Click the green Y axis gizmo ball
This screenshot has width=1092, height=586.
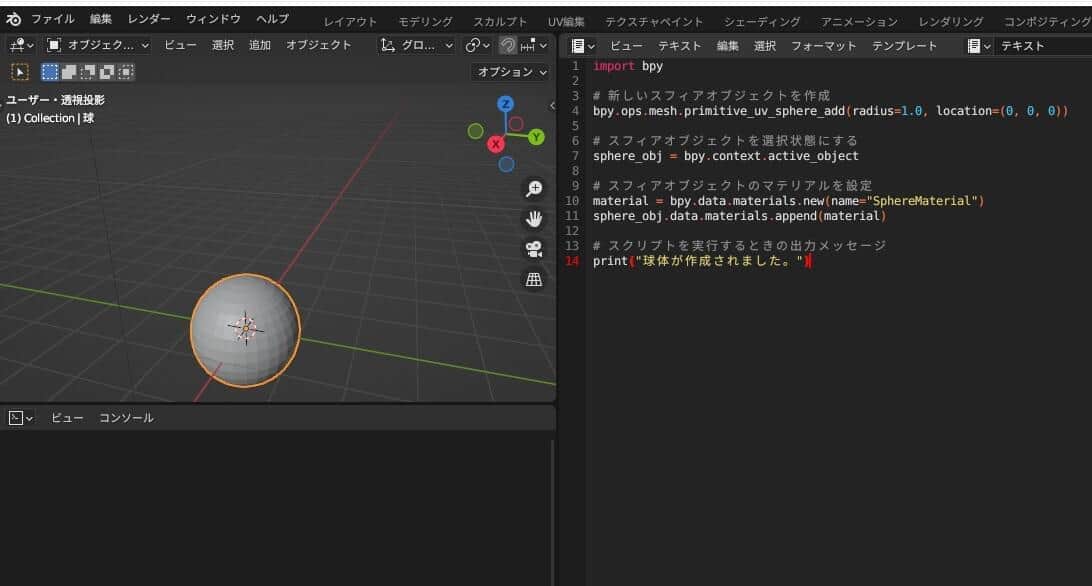pyautogui.click(x=536, y=137)
